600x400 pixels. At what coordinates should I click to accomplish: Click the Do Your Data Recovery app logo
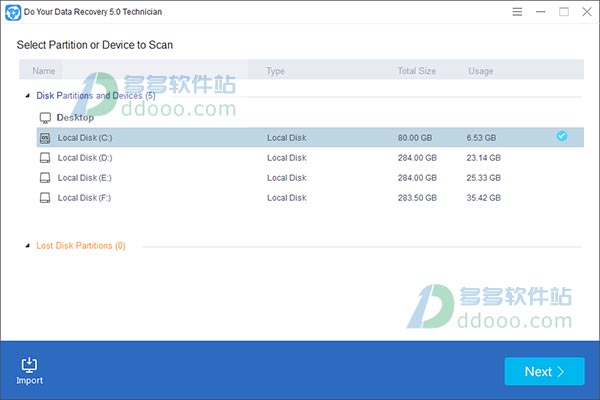[13, 12]
